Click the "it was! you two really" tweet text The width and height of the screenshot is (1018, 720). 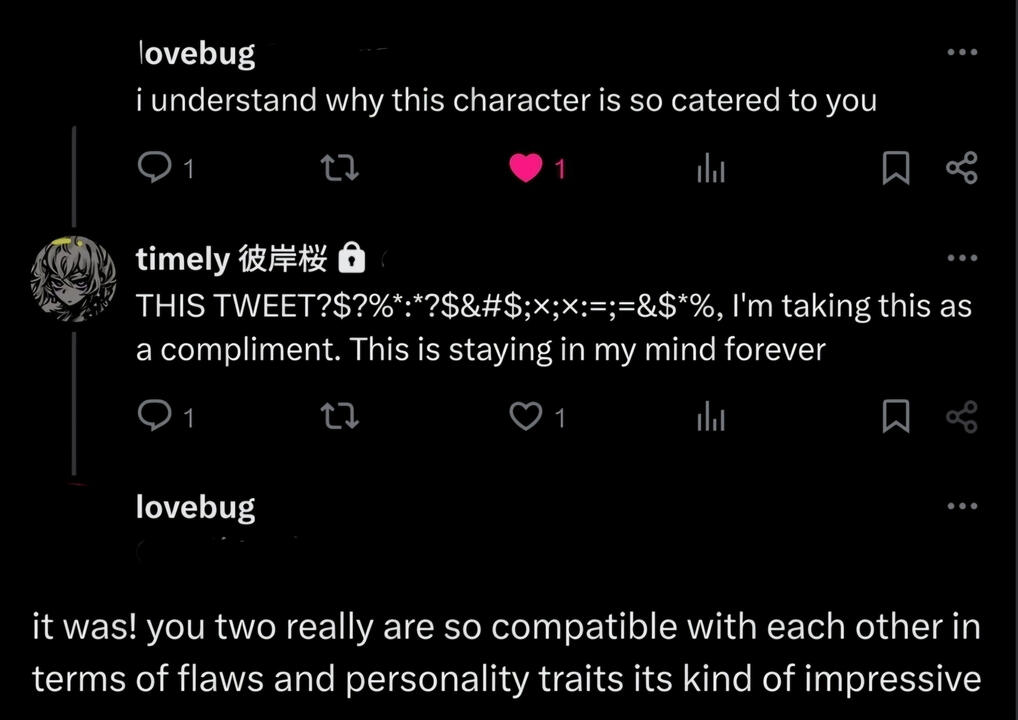pyautogui.click(x=506, y=652)
